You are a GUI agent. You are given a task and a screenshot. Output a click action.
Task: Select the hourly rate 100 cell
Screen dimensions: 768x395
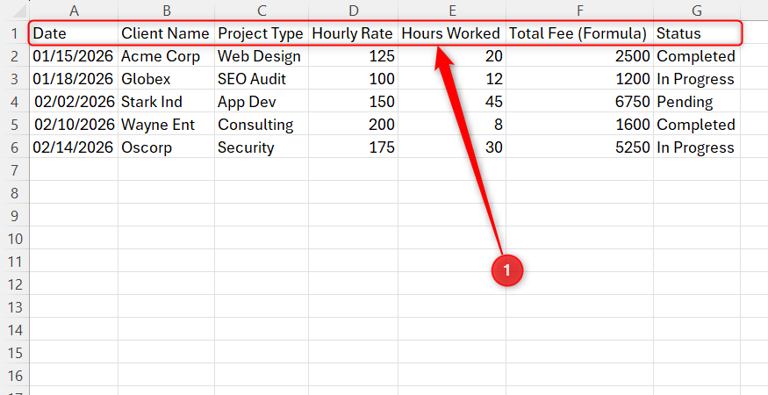353,79
